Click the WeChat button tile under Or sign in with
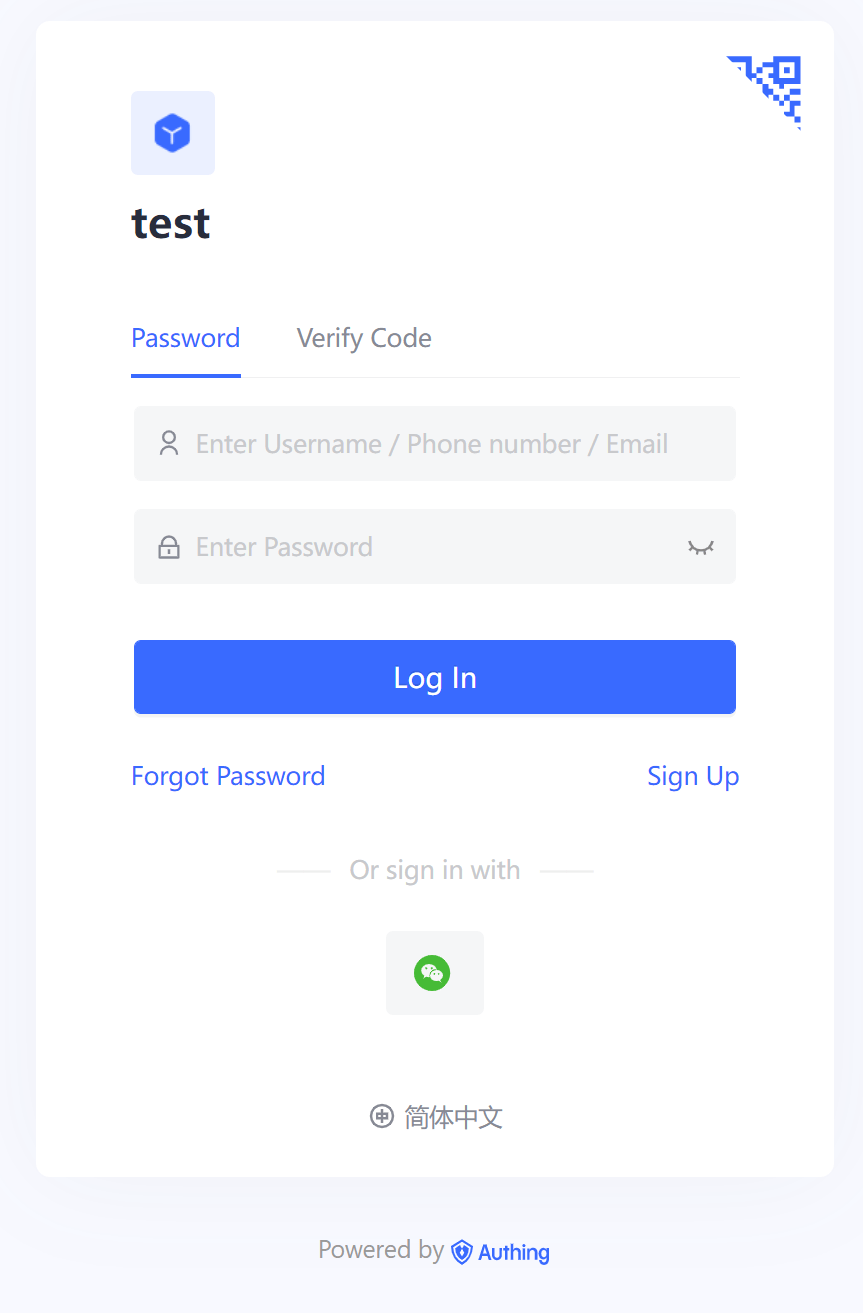Image resolution: width=863 pixels, height=1313 pixels. 434,971
